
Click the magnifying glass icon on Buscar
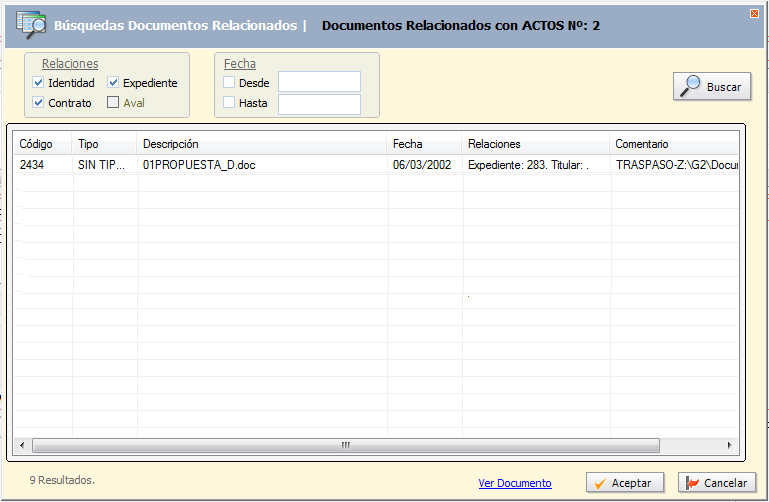click(690, 86)
